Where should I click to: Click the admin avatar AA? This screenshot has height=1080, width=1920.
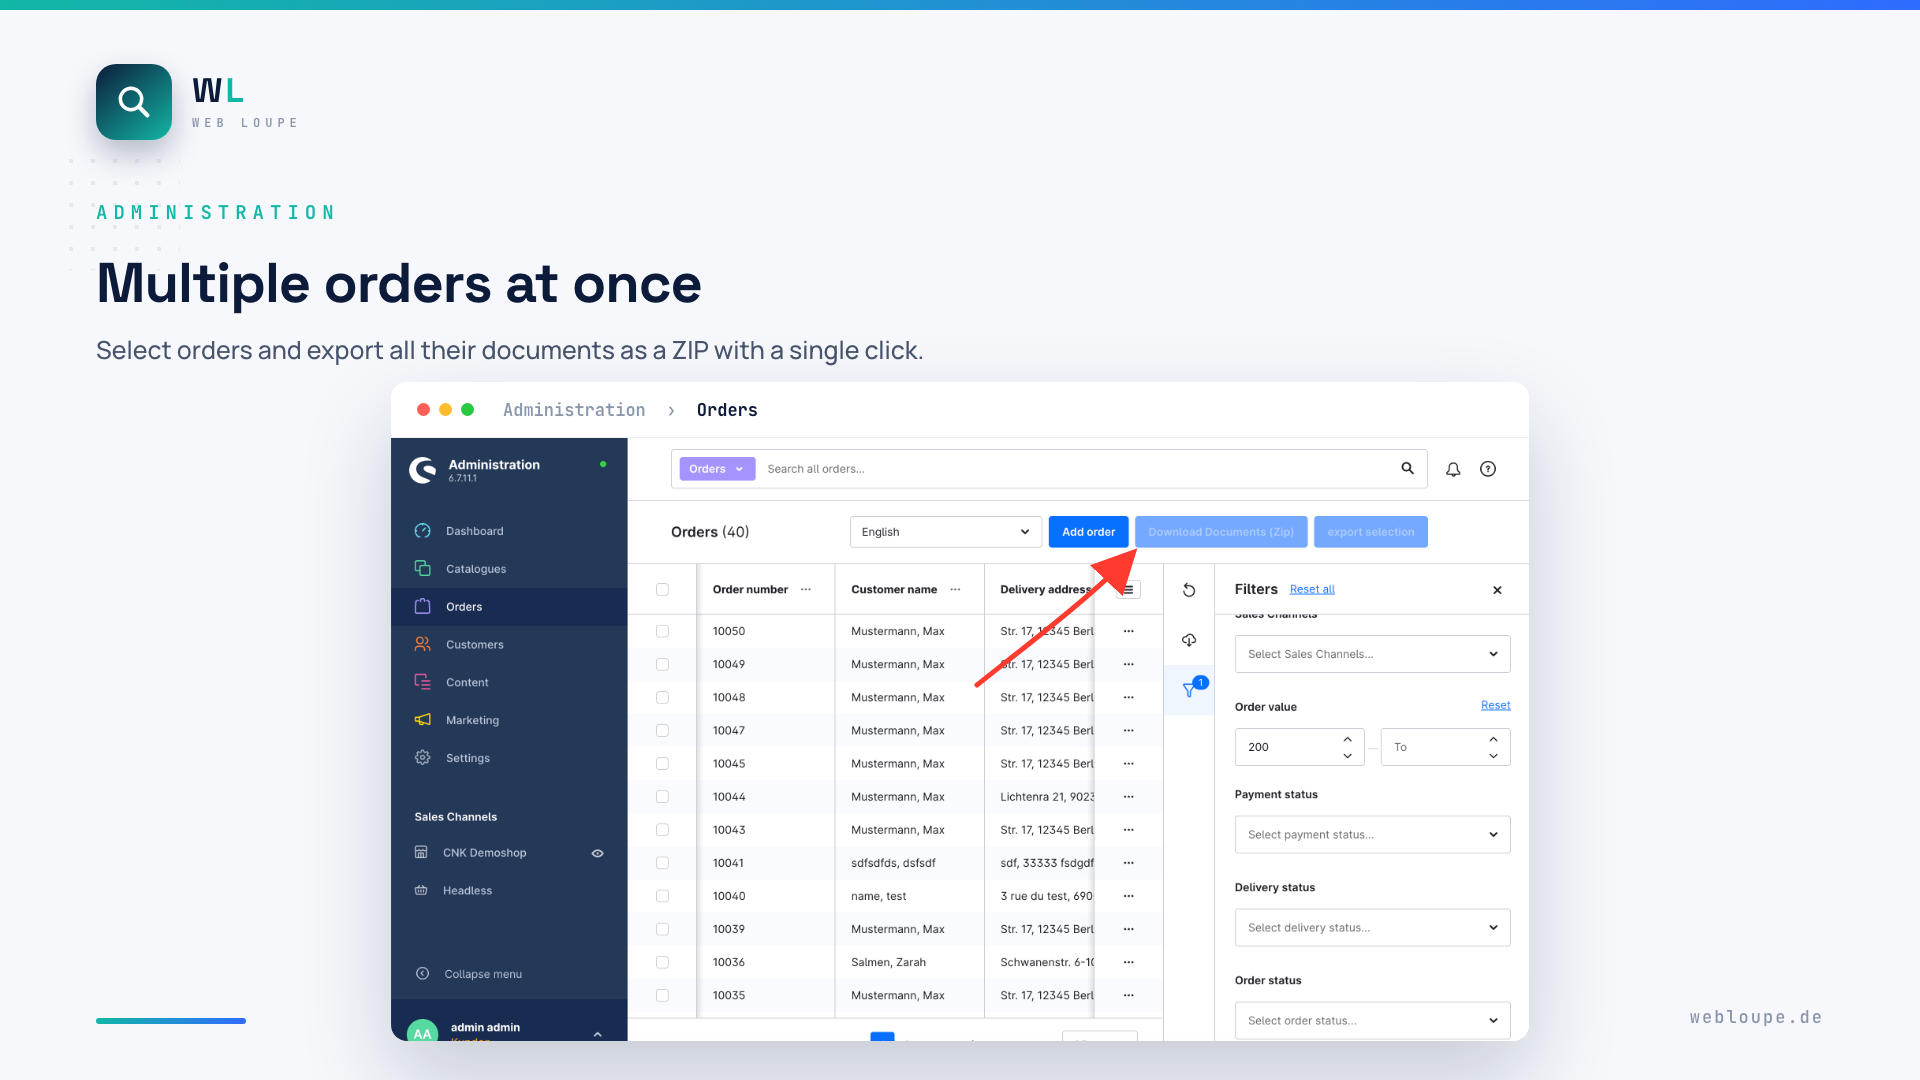[422, 1033]
